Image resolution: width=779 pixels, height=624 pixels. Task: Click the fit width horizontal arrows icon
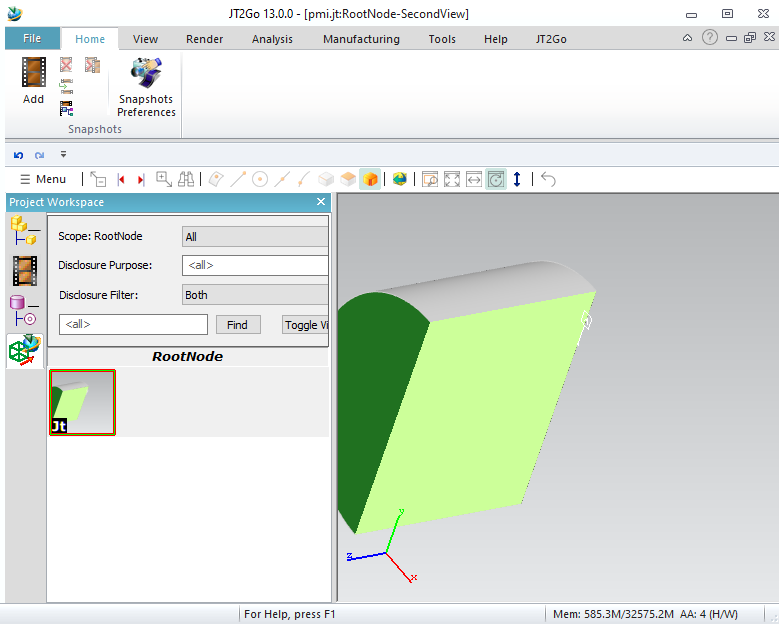[x=473, y=179]
